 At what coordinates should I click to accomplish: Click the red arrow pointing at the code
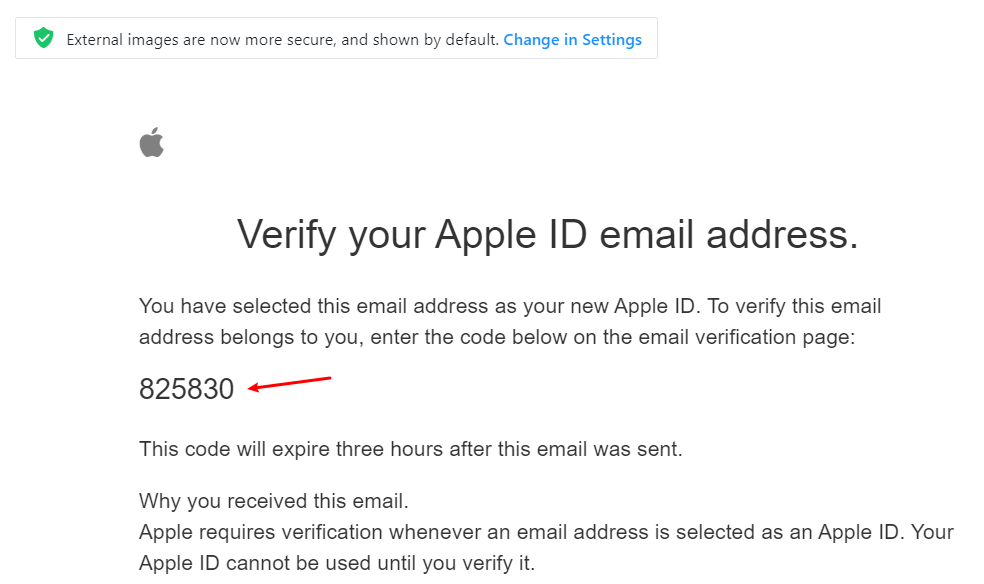289,383
